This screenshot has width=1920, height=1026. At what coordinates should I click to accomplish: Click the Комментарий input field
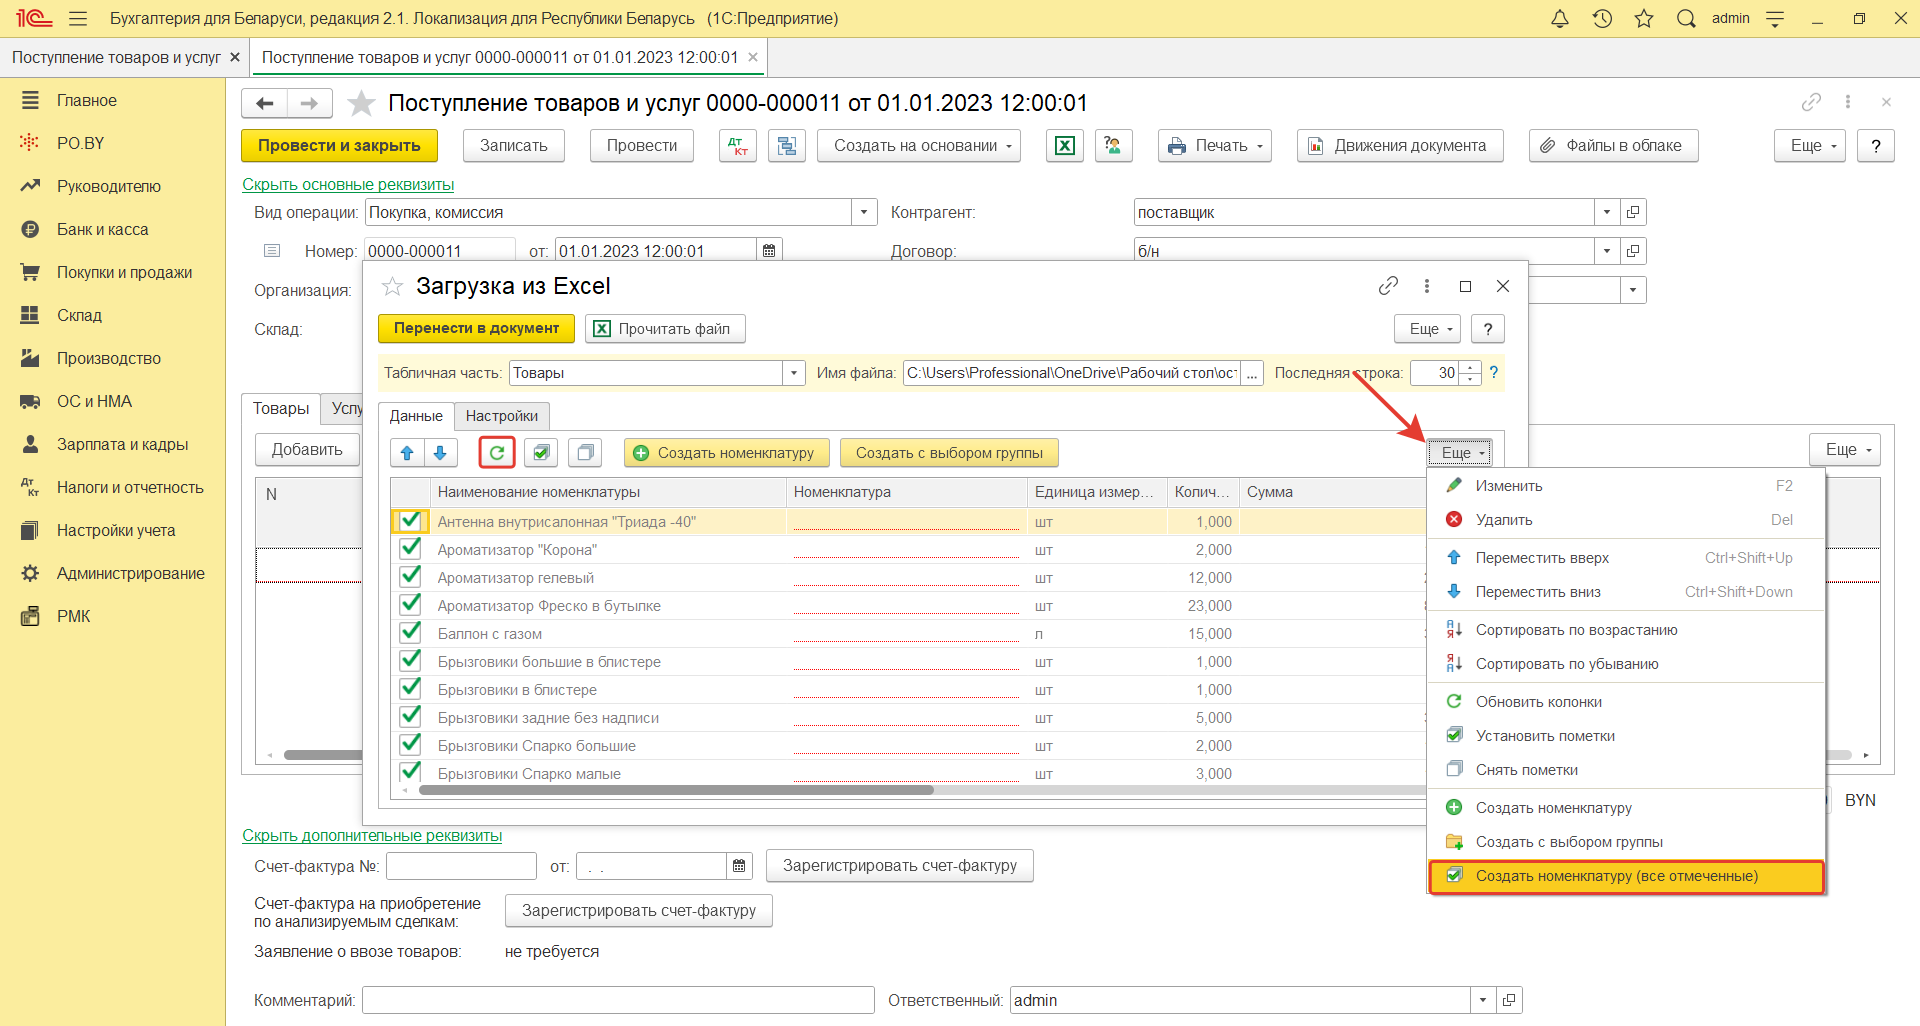(618, 1000)
